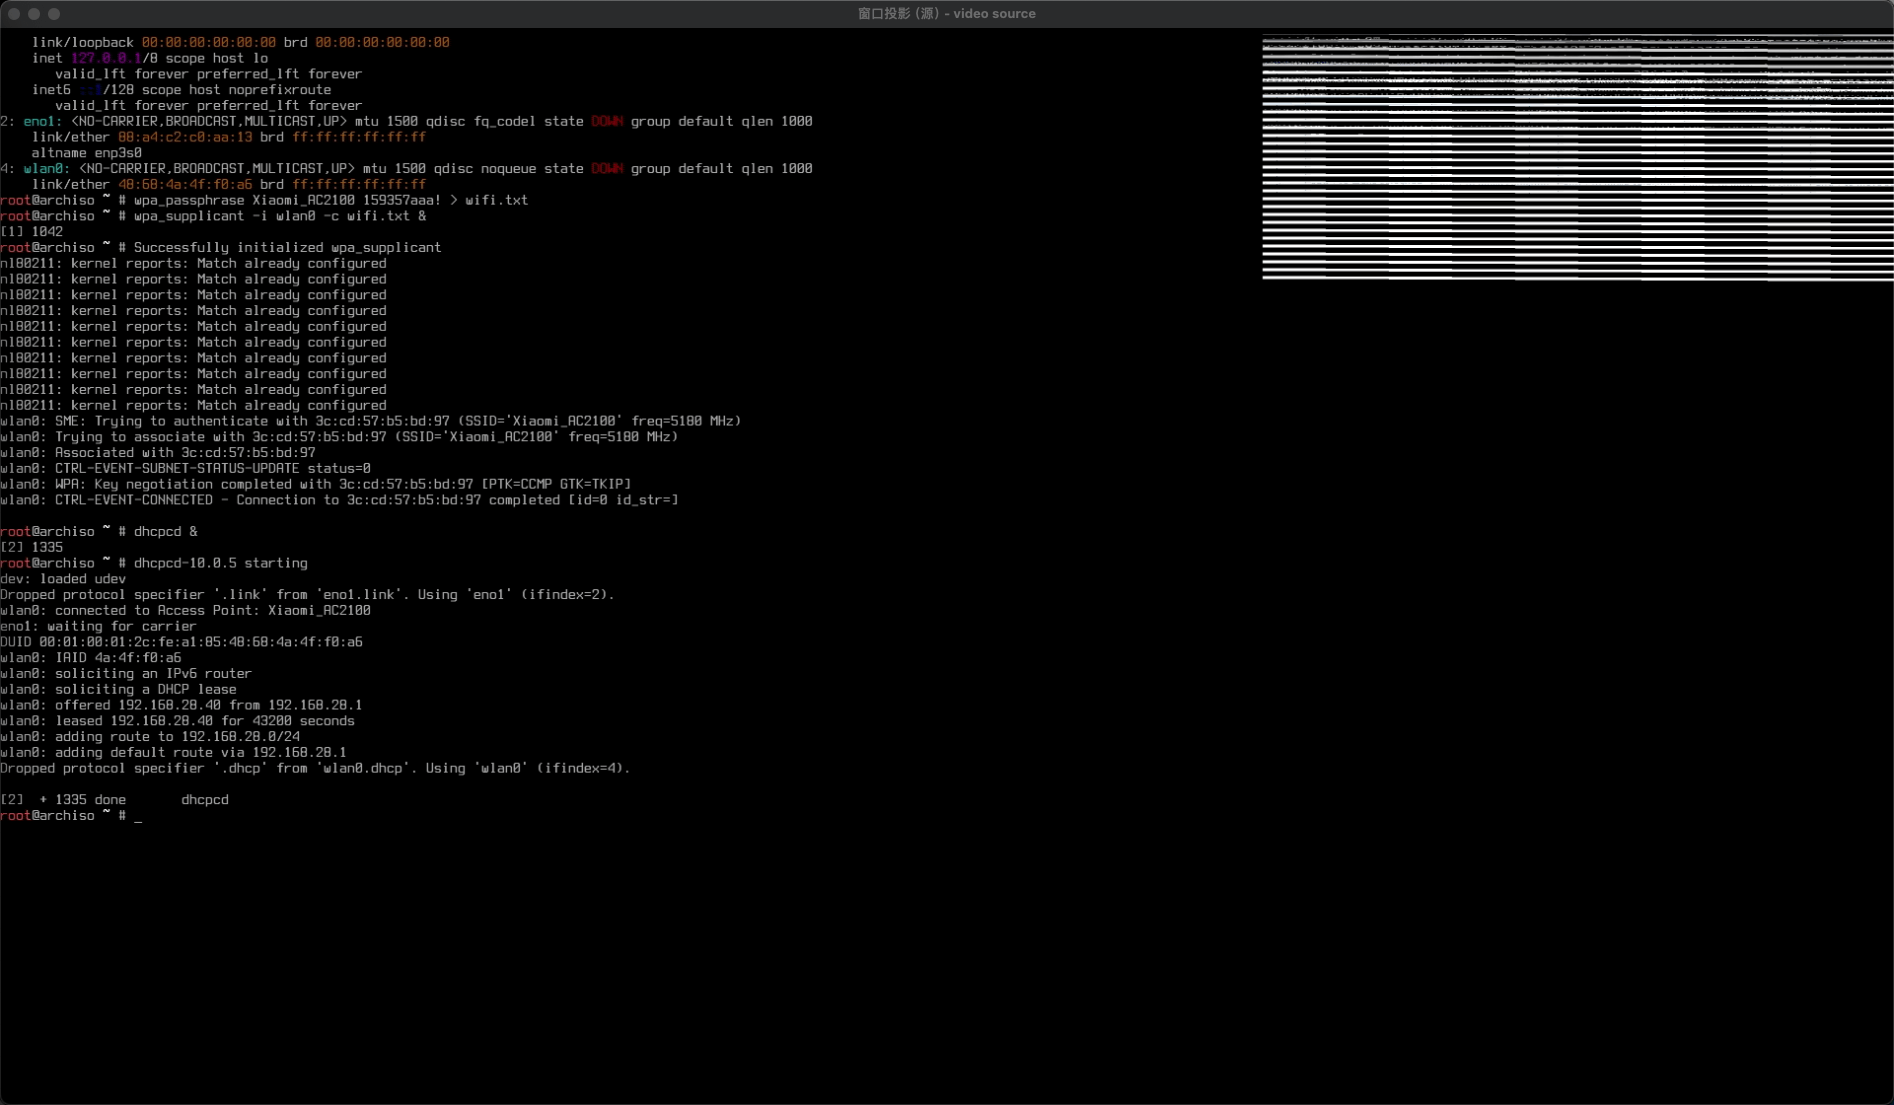Viewport: 1894px width, 1105px height.
Task: Click the eno1 'link/ether' MAC address line
Action: (x=228, y=137)
